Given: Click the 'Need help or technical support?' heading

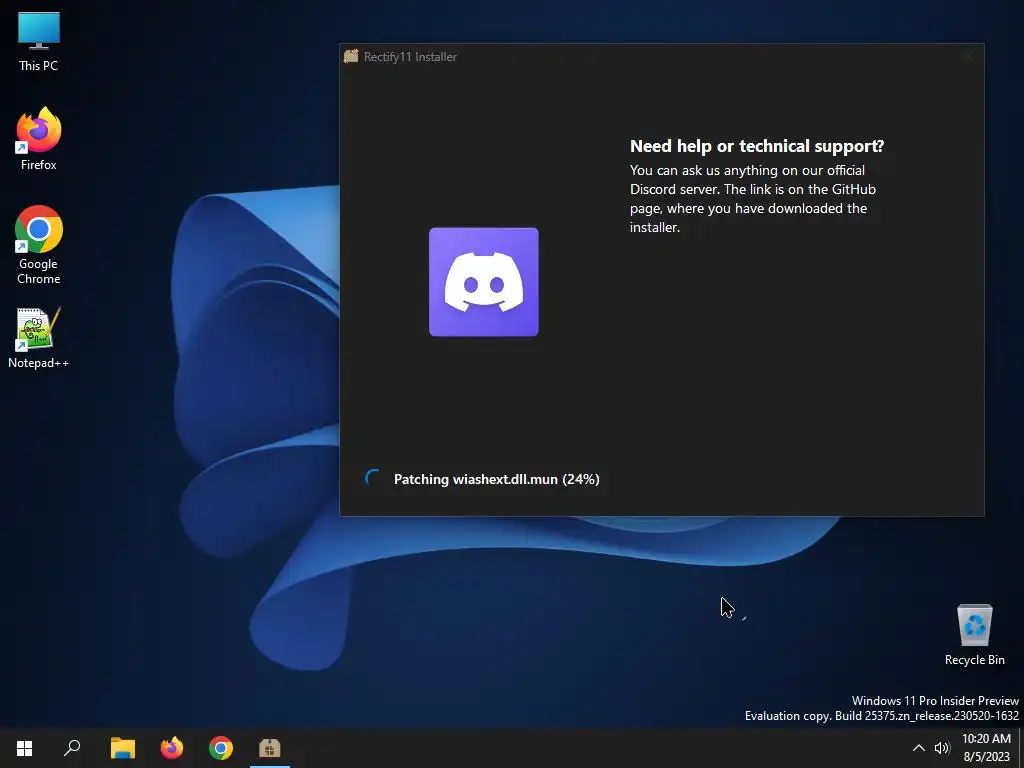Looking at the screenshot, I should (757, 146).
